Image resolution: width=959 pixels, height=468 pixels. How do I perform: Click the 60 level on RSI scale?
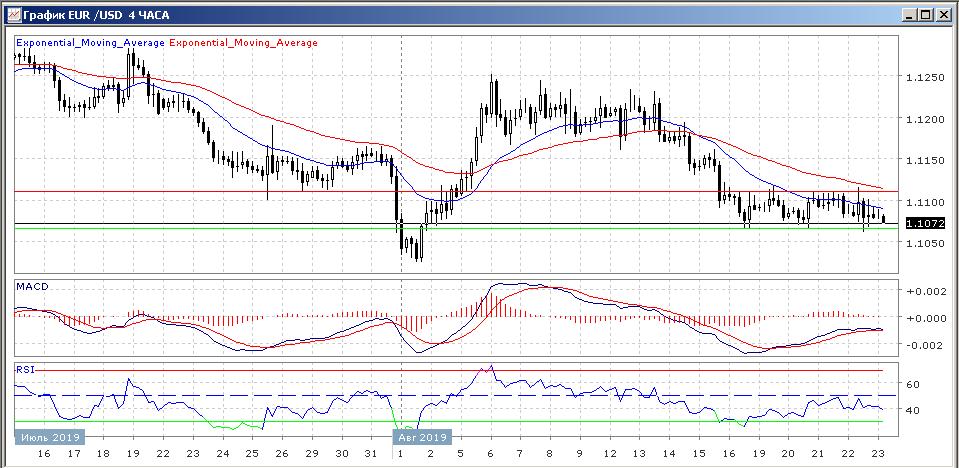(912, 383)
